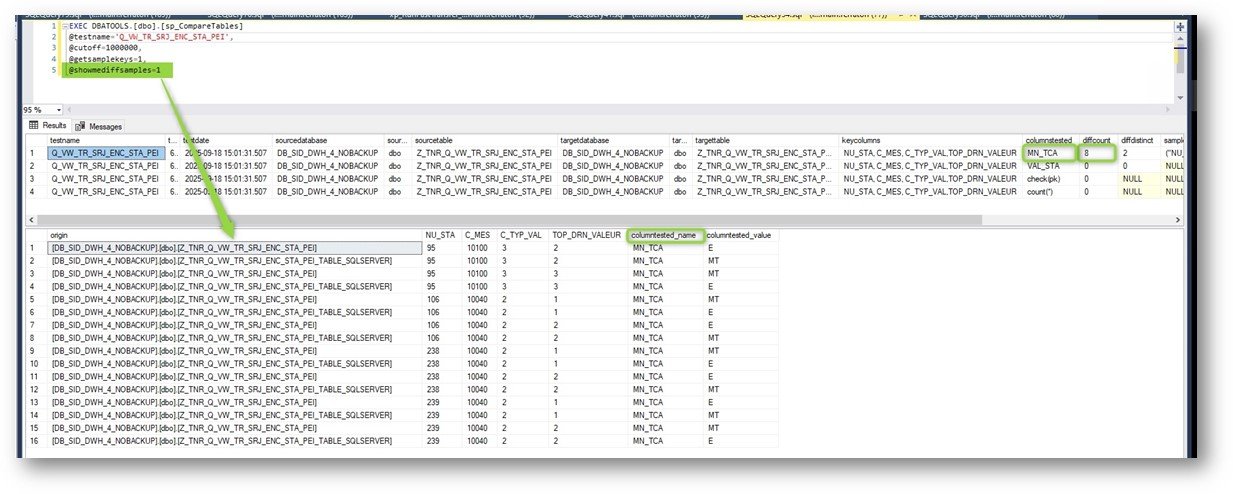1233x494 pixels.
Task: Open the 95 % zoom dropdown
Action: pyautogui.click(x=60, y=110)
